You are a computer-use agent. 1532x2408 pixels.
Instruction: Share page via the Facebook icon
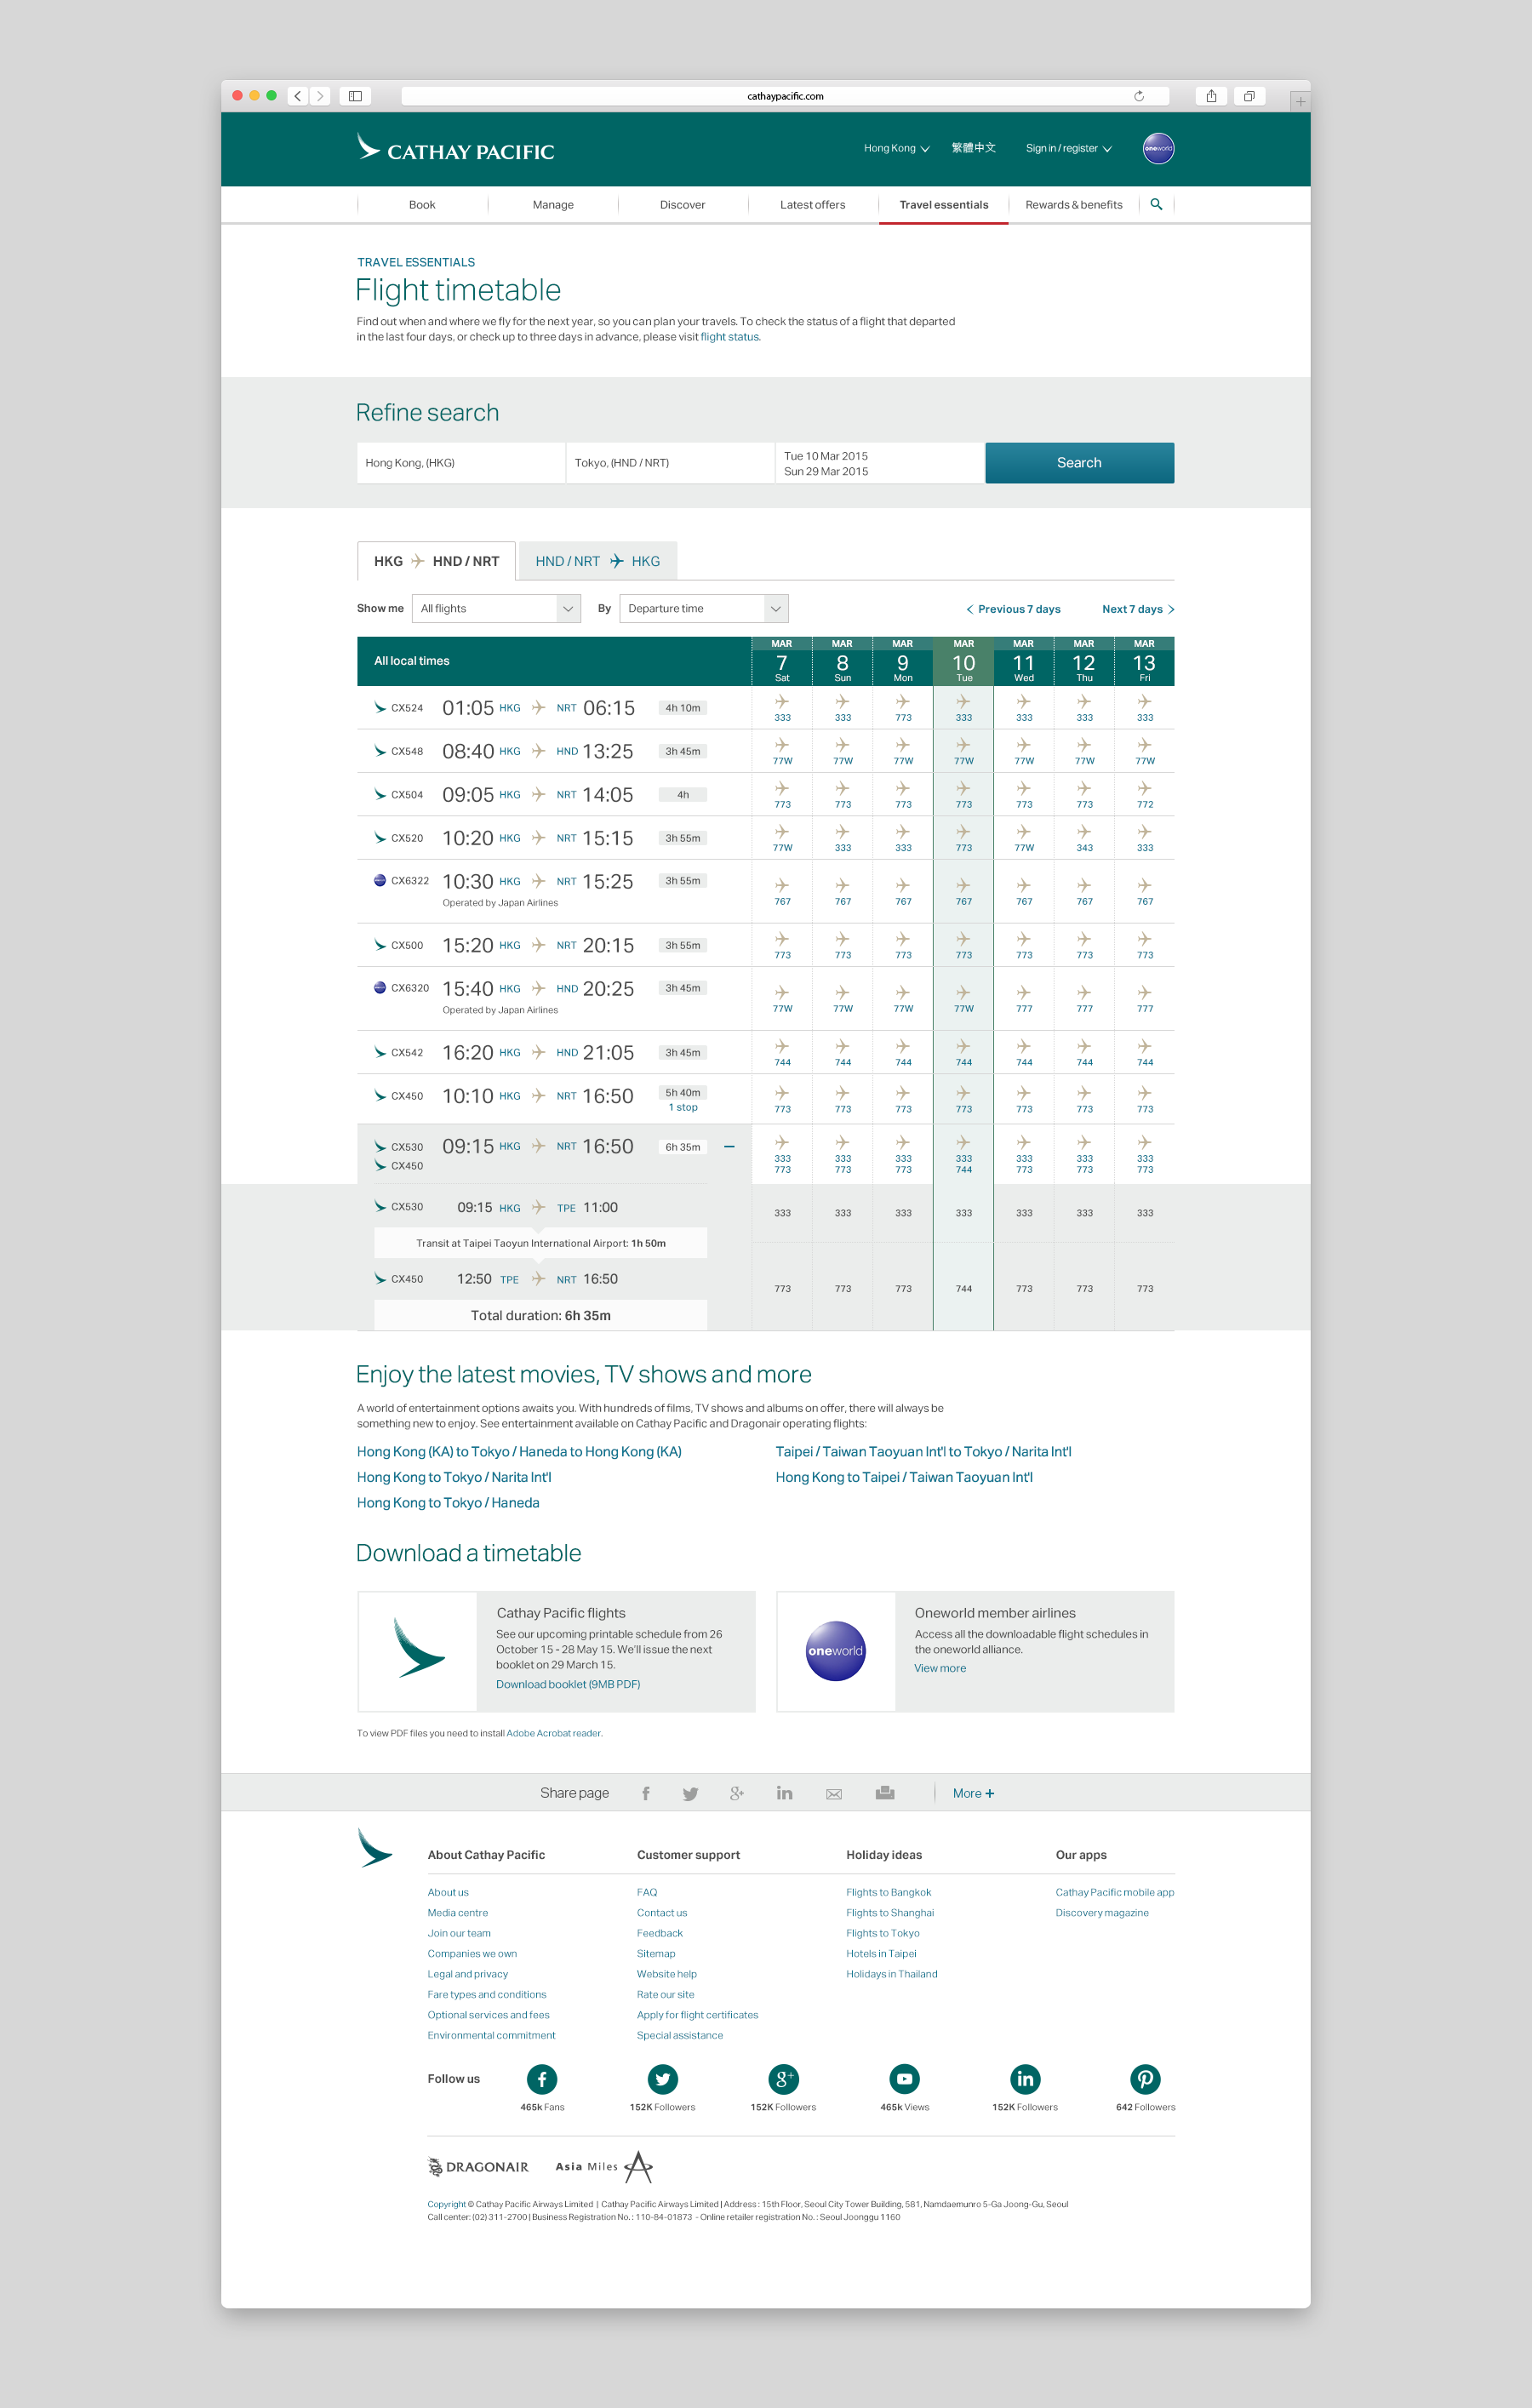click(x=646, y=1793)
